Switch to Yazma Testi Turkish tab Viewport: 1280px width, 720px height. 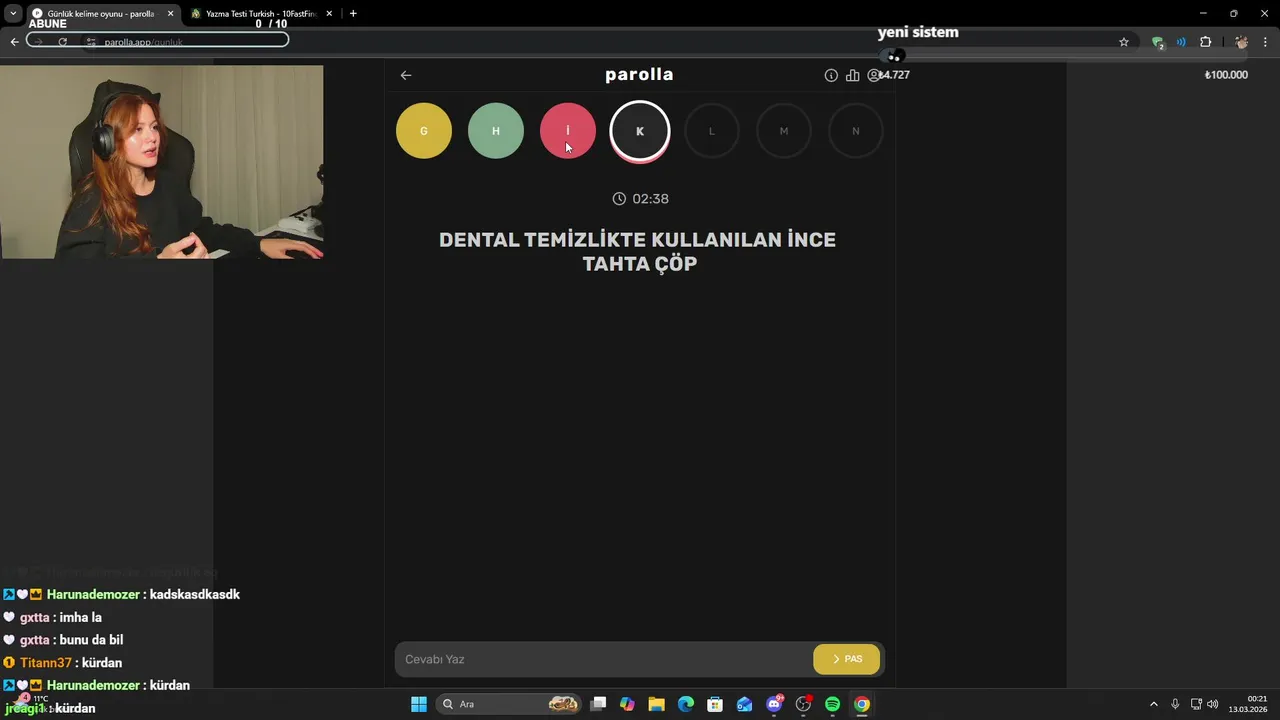click(x=262, y=14)
